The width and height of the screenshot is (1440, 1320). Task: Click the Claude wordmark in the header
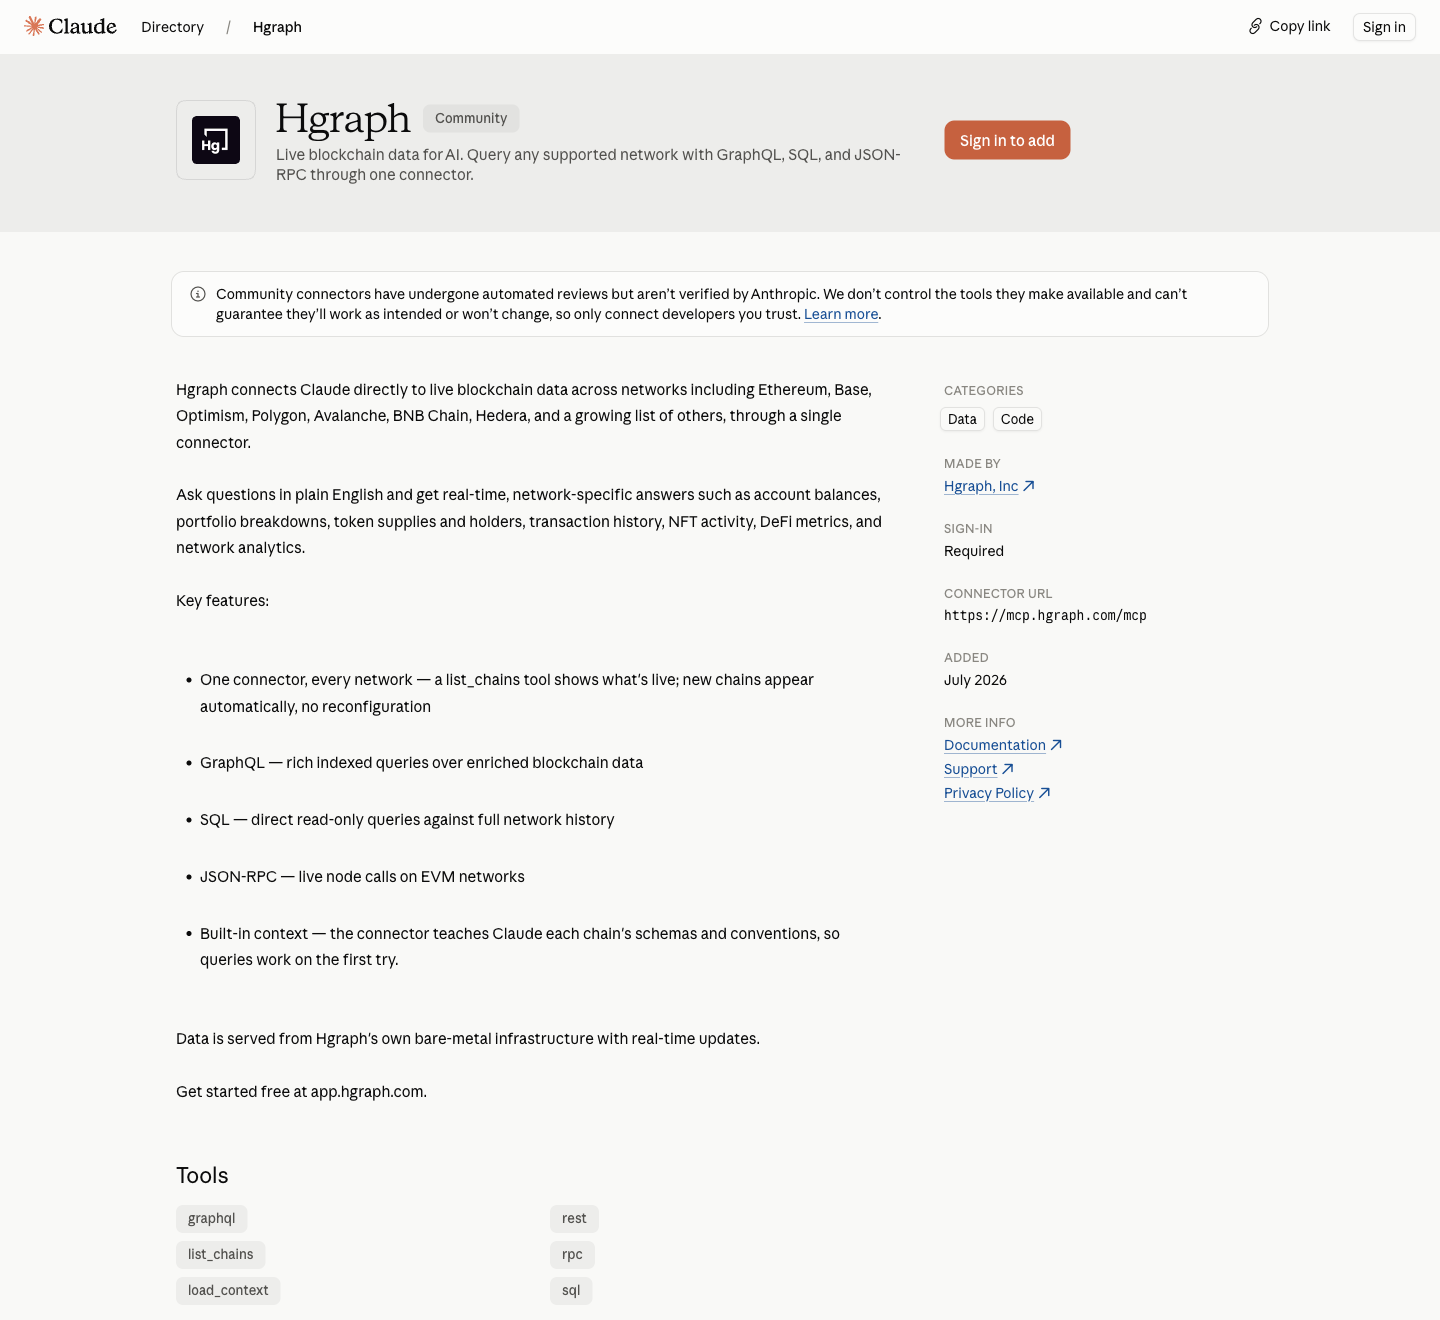(x=82, y=26)
